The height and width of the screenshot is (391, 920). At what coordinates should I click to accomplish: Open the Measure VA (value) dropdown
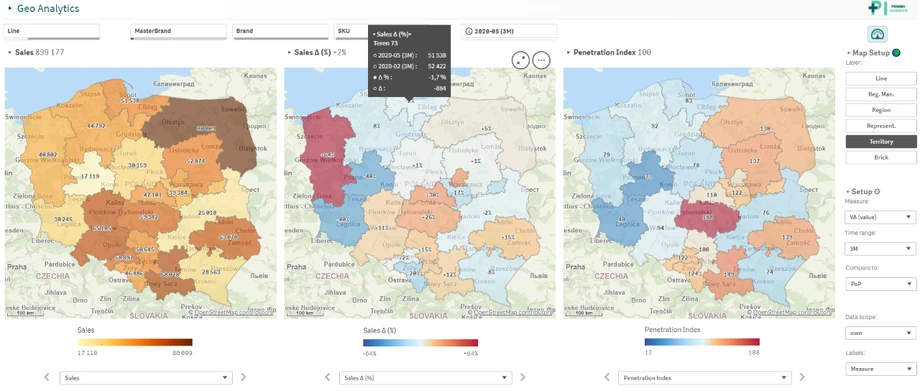pyautogui.click(x=881, y=217)
